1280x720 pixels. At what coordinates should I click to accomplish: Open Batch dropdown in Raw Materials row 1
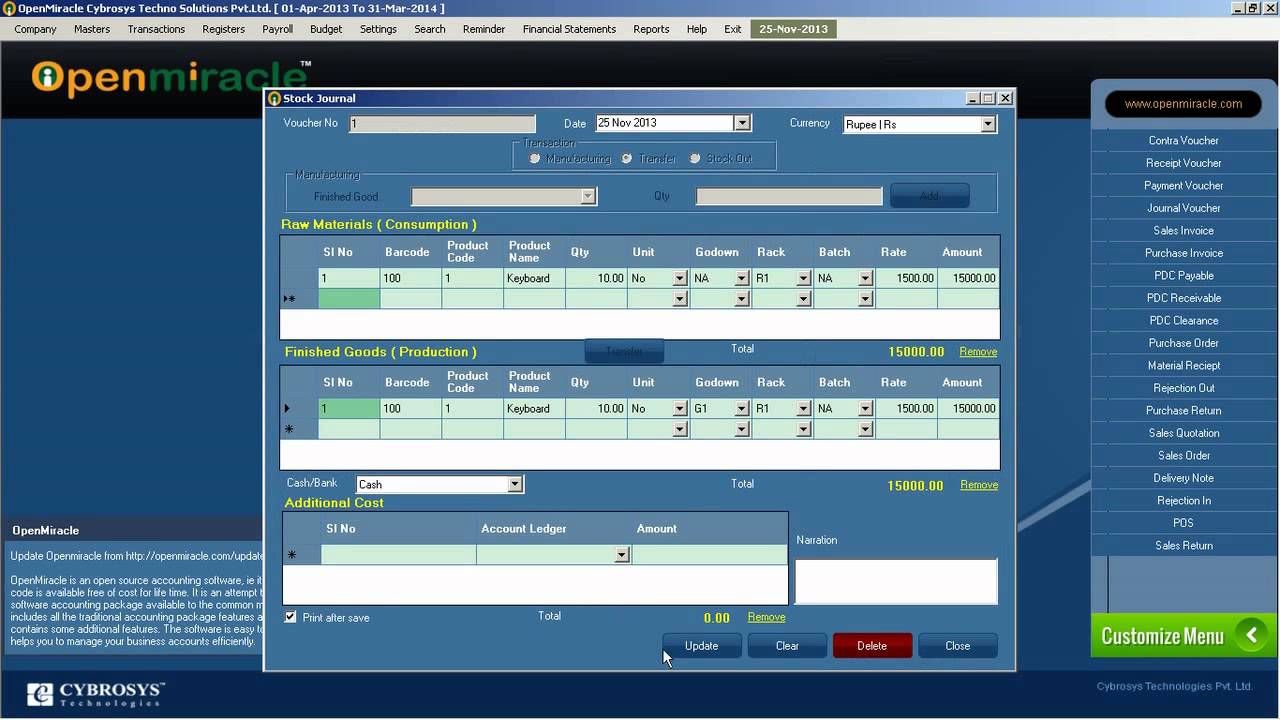coord(866,278)
